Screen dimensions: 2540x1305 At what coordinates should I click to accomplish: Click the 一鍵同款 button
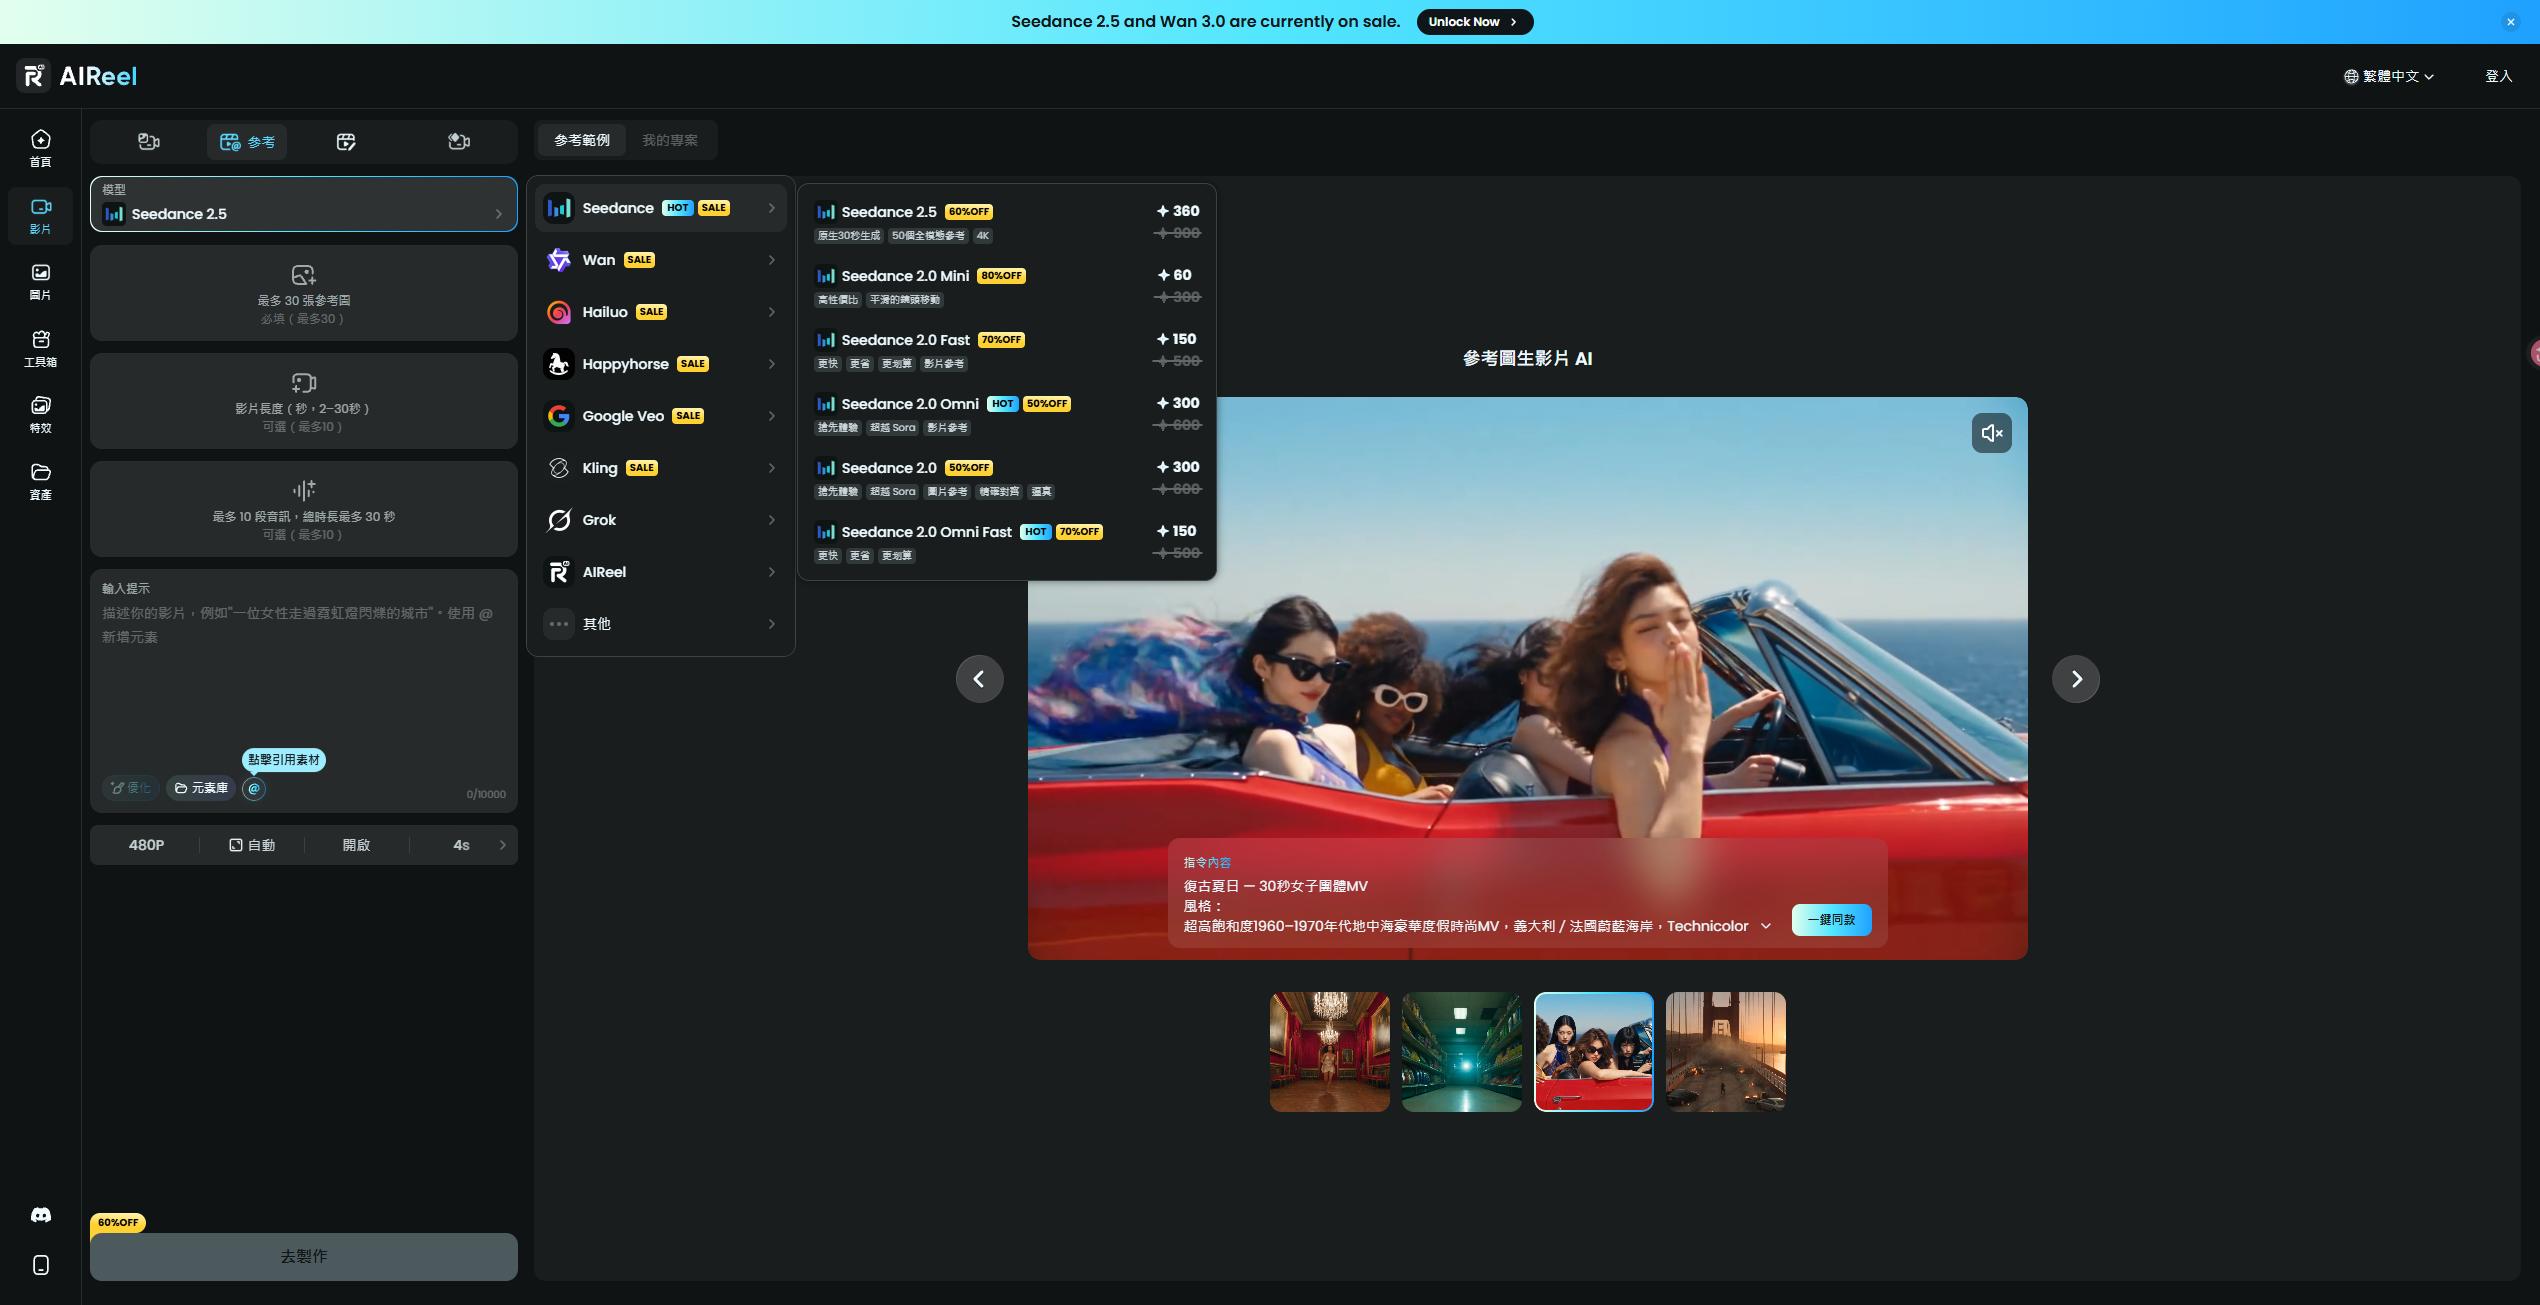[x=1831, y=920]
